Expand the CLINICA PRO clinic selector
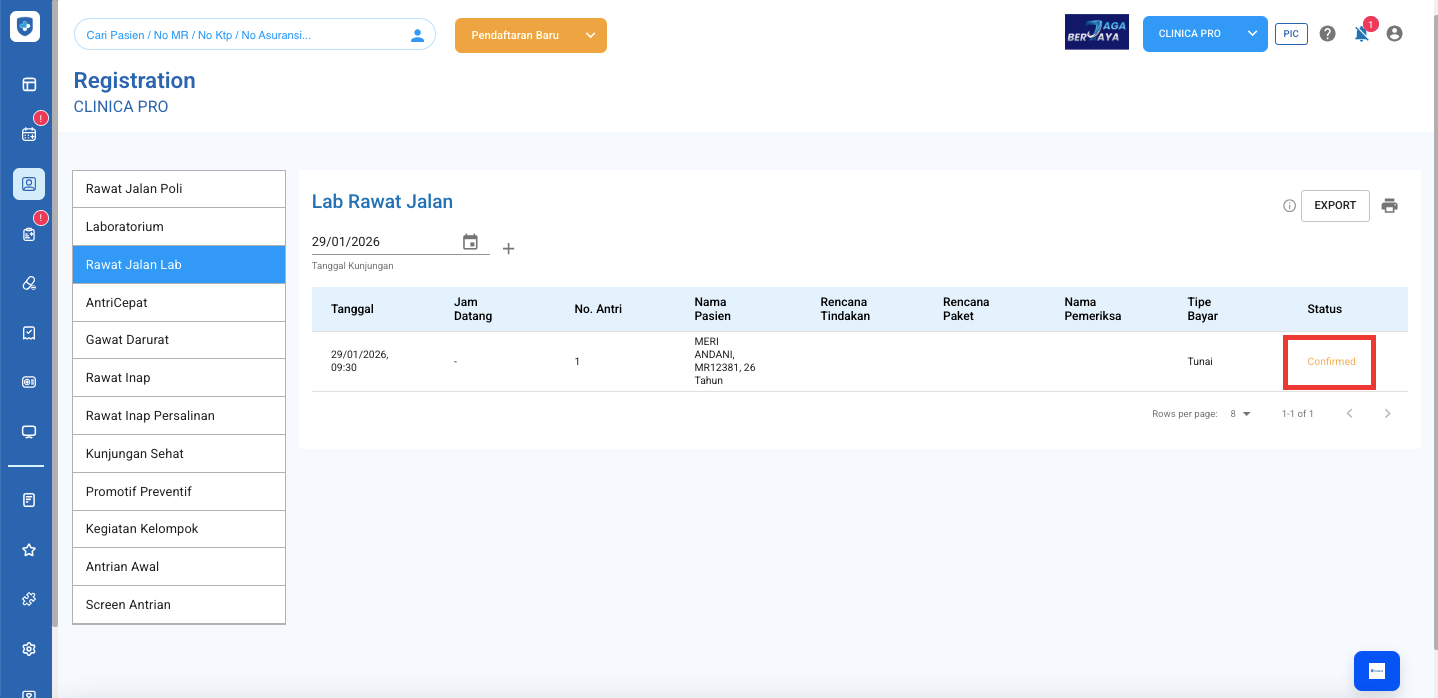 pyautogui.click(x=1252, y=34)
